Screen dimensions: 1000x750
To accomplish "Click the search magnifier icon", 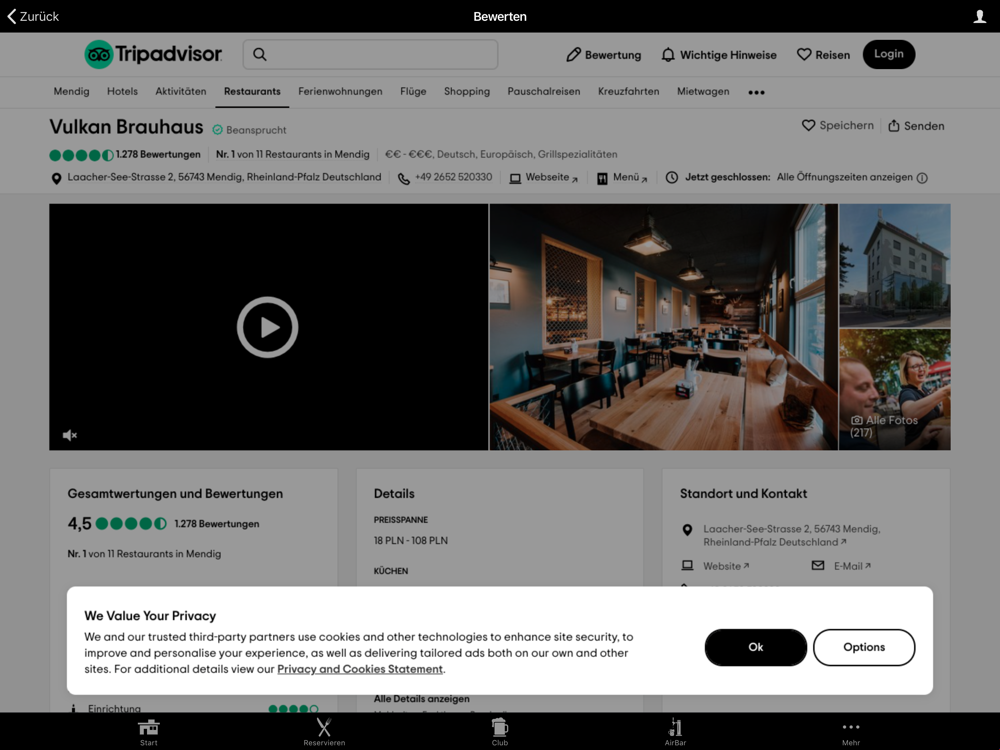I will pos(260,54).
